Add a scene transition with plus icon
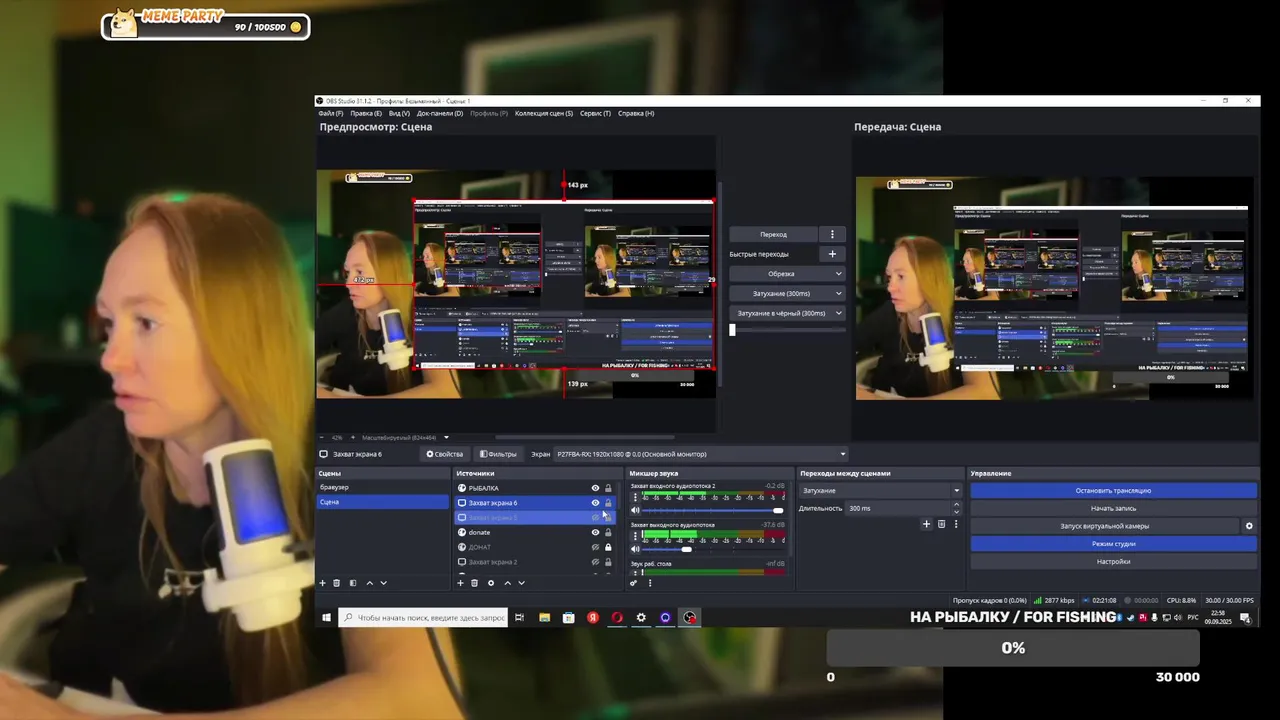Image resolution: width=1280 pixels, height=720 pixels. pos(926,524)
